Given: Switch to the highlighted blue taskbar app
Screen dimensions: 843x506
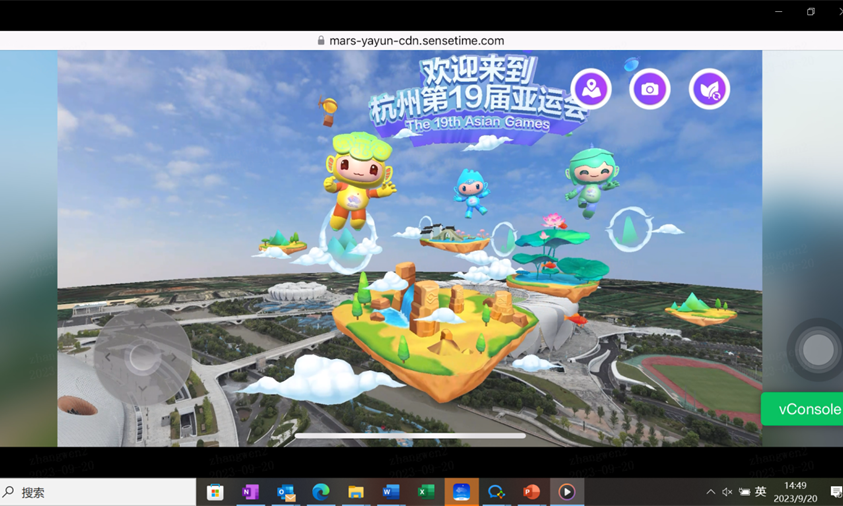Looking at the screenshot, I should click(x=461, y=492).
